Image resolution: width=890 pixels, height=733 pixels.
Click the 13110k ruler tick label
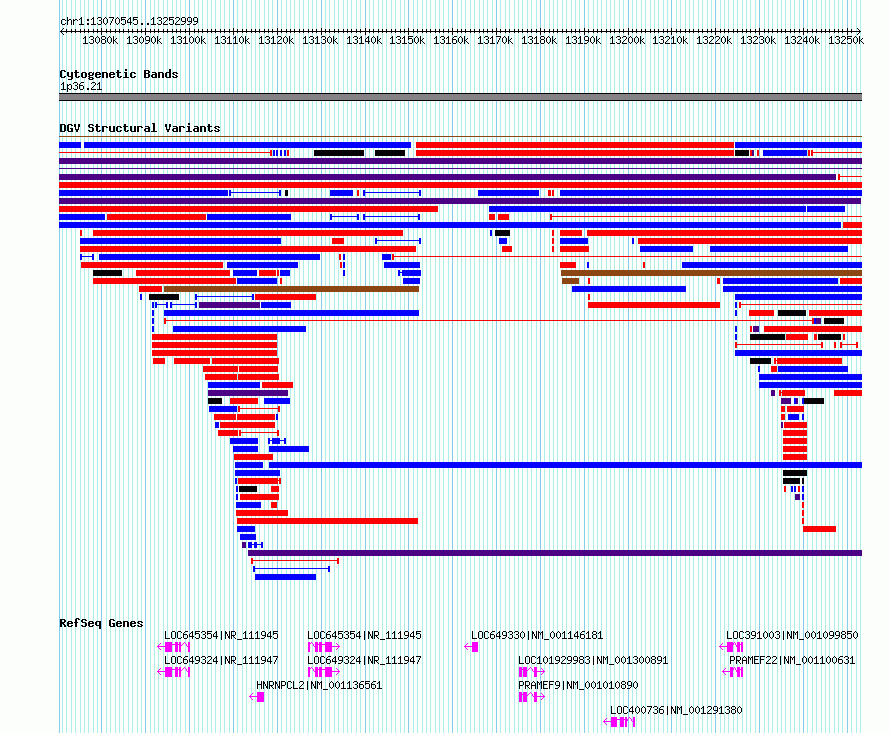232,40
